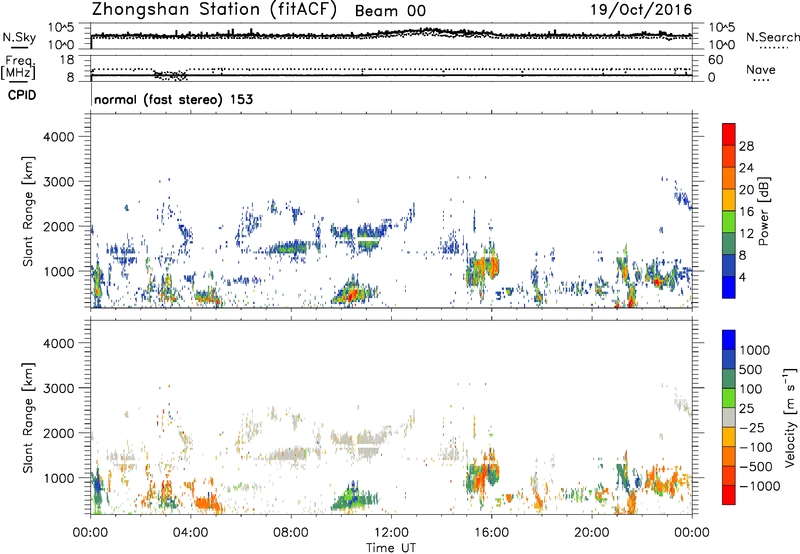This screenshot has width=800, height=554.
Task: Click power colorbar value 16
Action: coord(746,212)
